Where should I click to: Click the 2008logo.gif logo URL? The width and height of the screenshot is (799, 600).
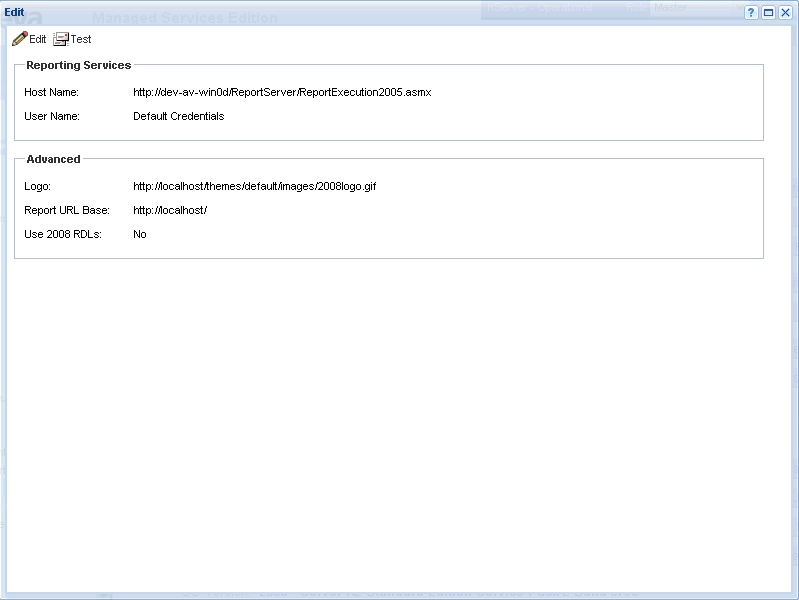click(254, 186)
